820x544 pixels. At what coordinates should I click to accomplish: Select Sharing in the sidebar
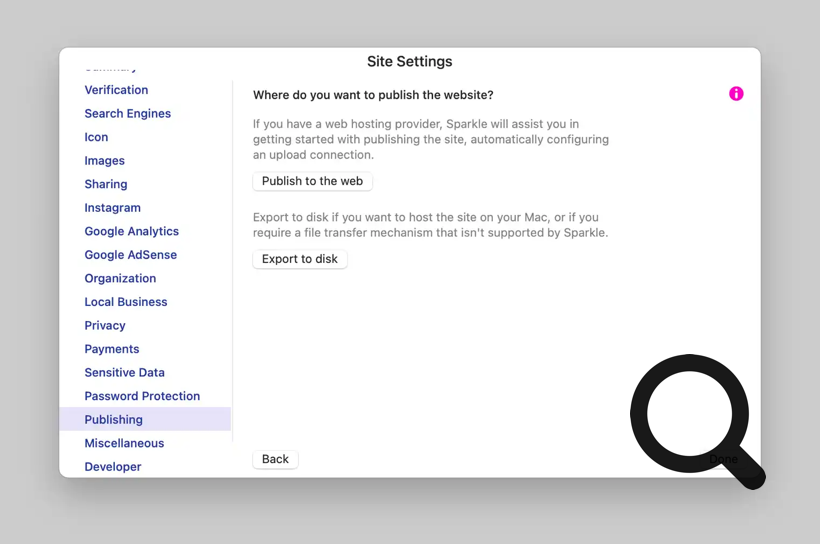tap(105, 184)
